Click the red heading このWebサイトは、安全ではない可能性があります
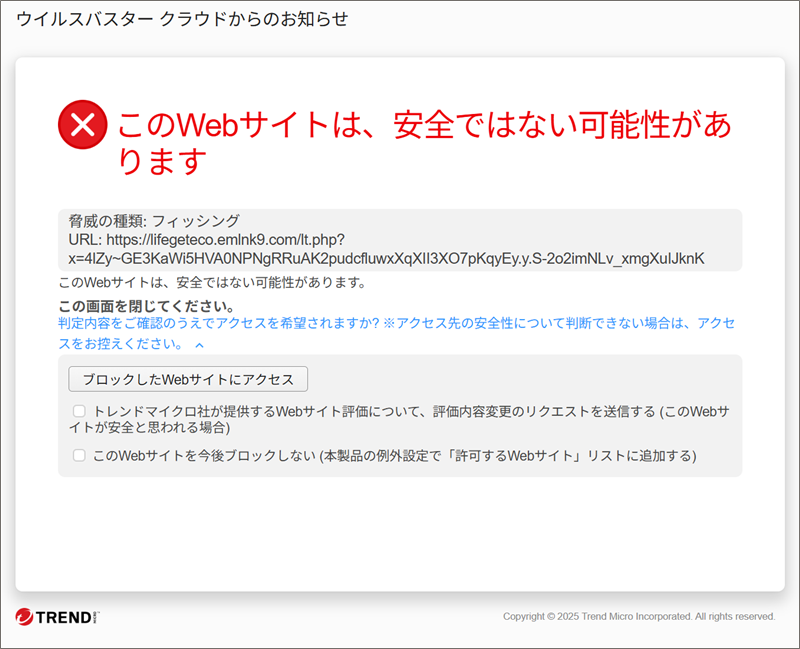This screenshot has height=649, width=800. click(424, 142)
